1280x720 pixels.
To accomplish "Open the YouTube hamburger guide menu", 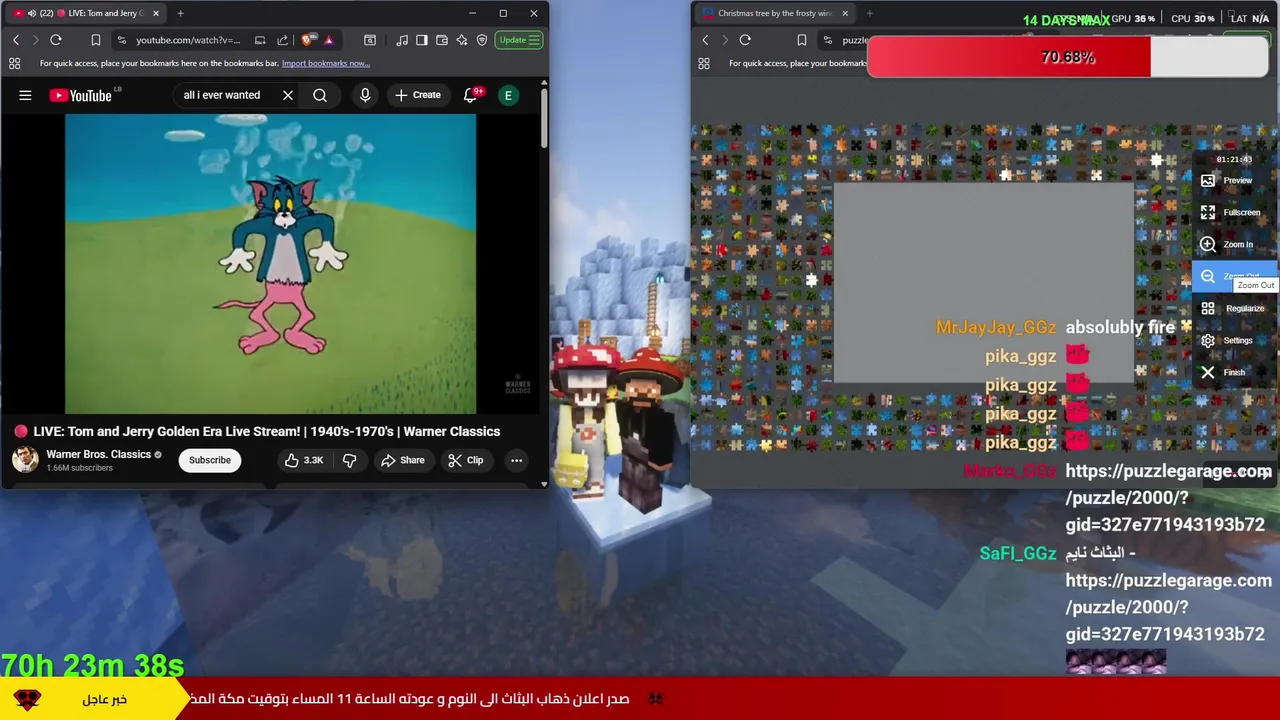I will (25, 95).
